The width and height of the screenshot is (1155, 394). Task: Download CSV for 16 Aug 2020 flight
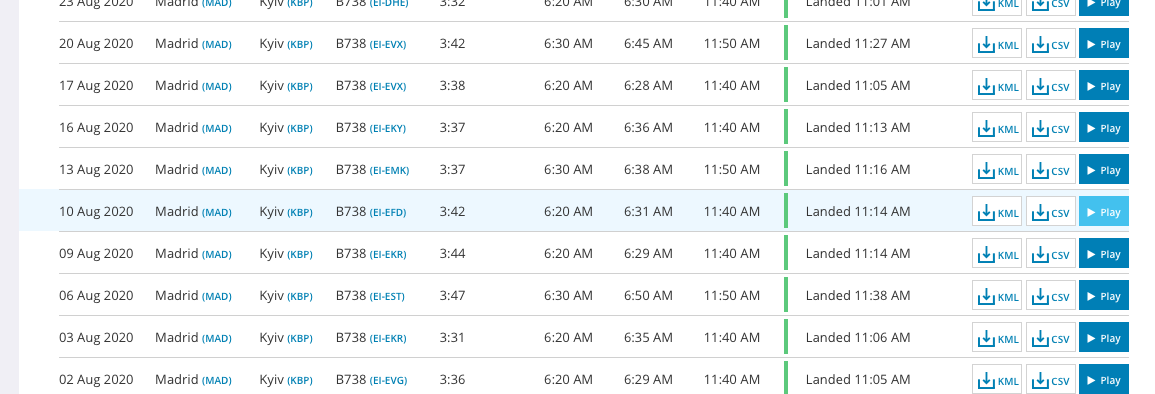[1050, 127]
